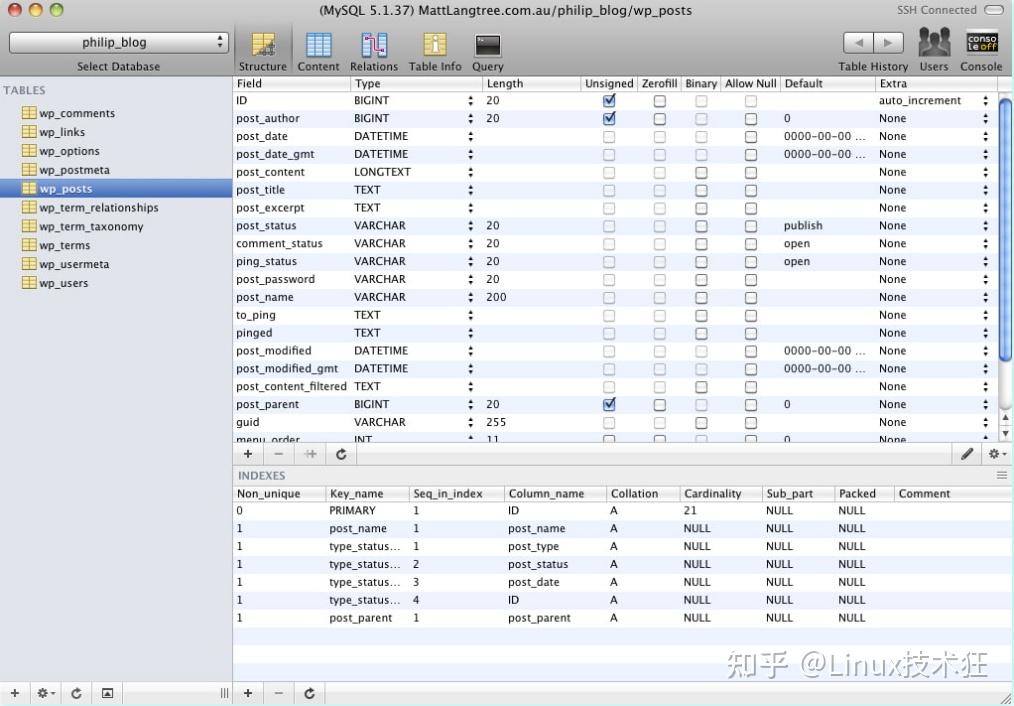
Task: Refresh the tables list
Action: (76, 693)
